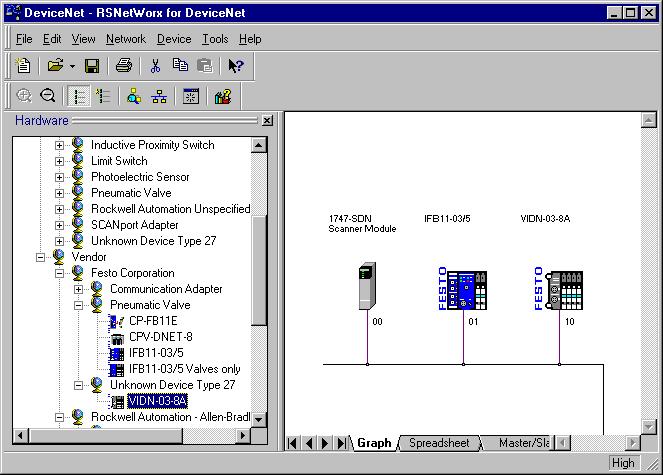Collapse Festo Pneumatic Valve node
The width and height of the screenshot is (663, 475).
78,305
